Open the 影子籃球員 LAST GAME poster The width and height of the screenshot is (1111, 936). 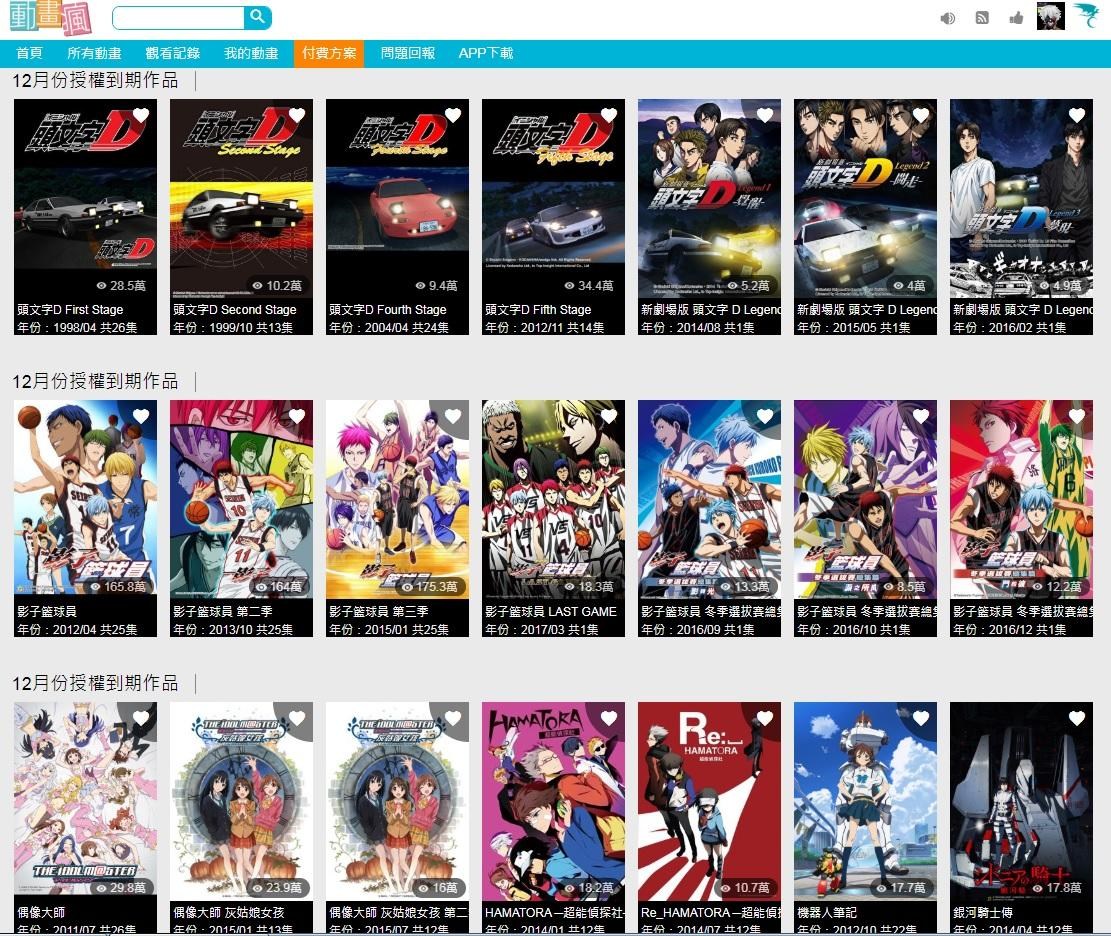[553, 500]
